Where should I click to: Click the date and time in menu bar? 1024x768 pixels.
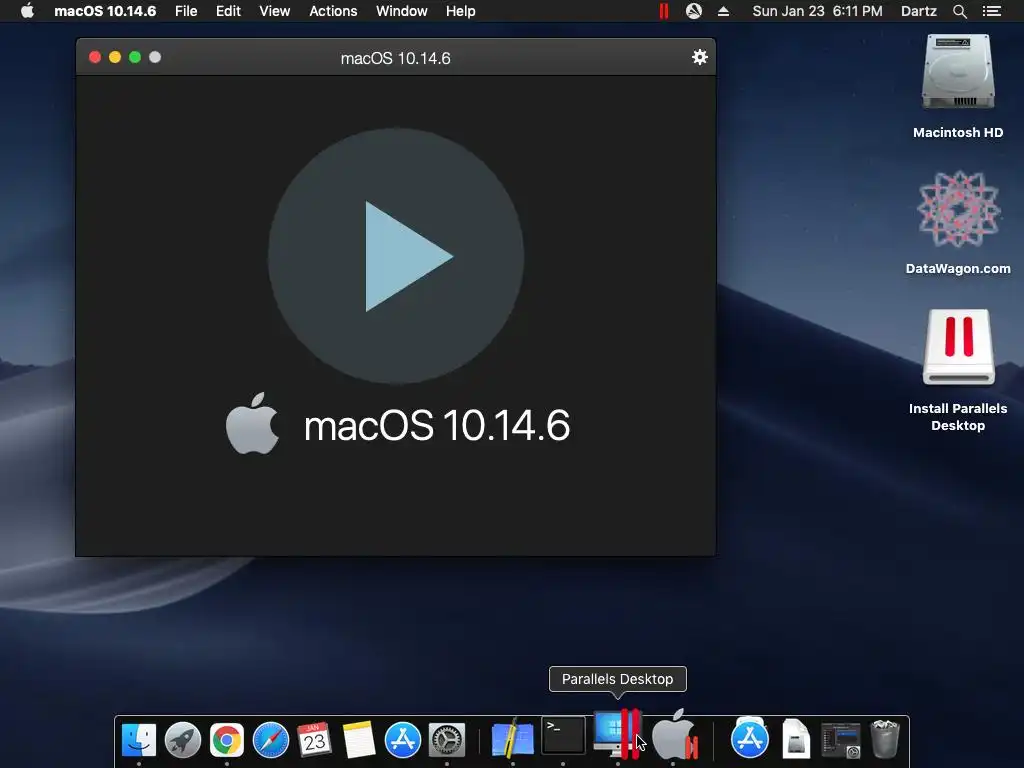(817, 11)
